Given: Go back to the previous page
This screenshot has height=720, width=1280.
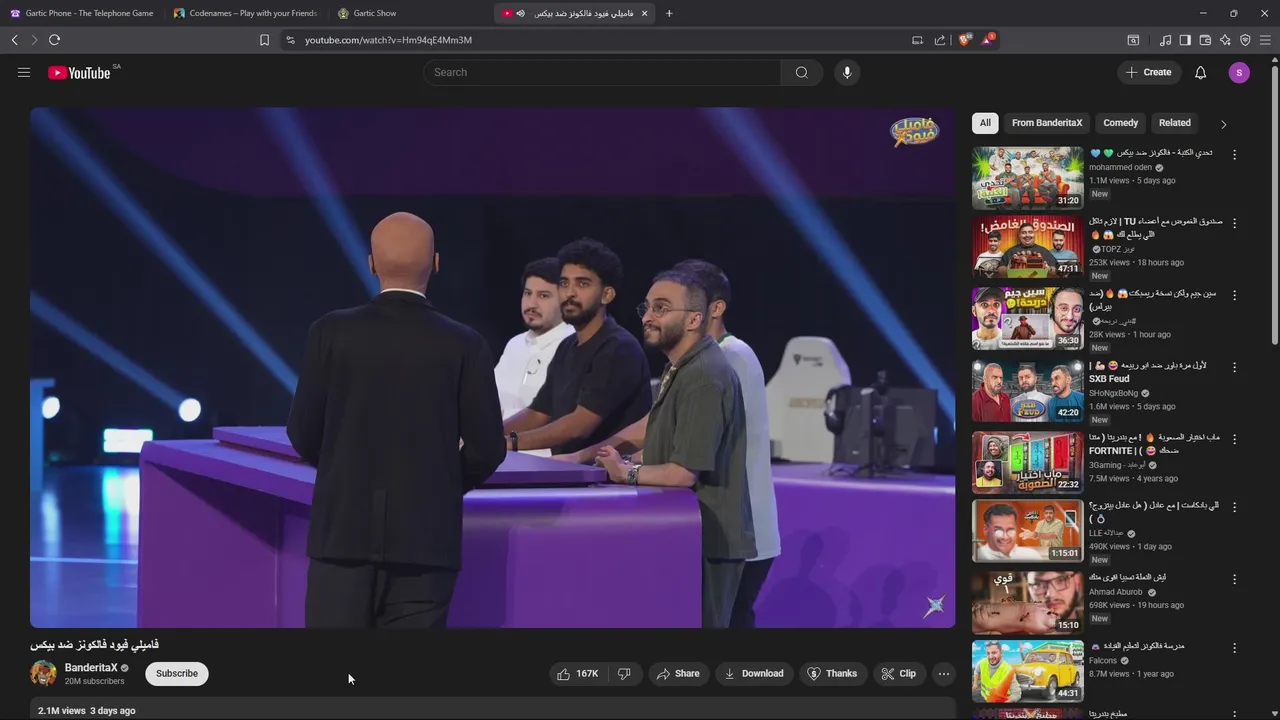Looking at the screenshot, I should point(14,40).
